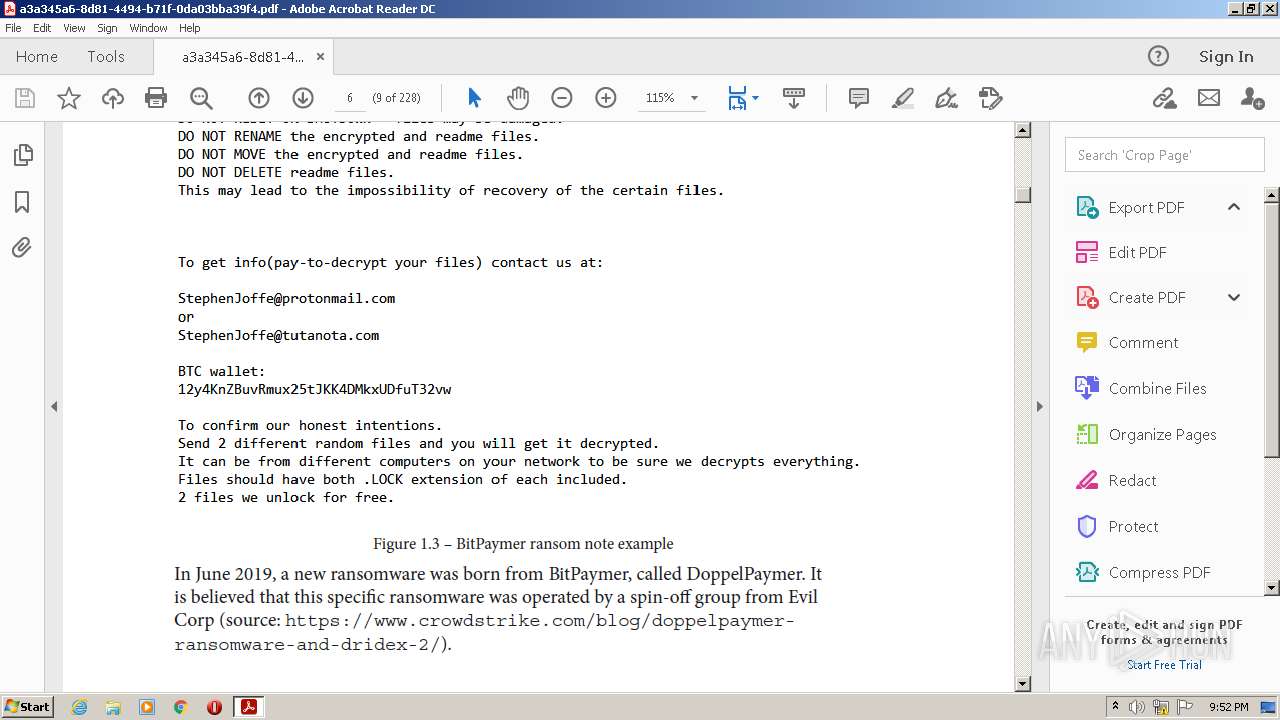Open the Find text magnifier
1280x720 pixels.
point(201,98)
